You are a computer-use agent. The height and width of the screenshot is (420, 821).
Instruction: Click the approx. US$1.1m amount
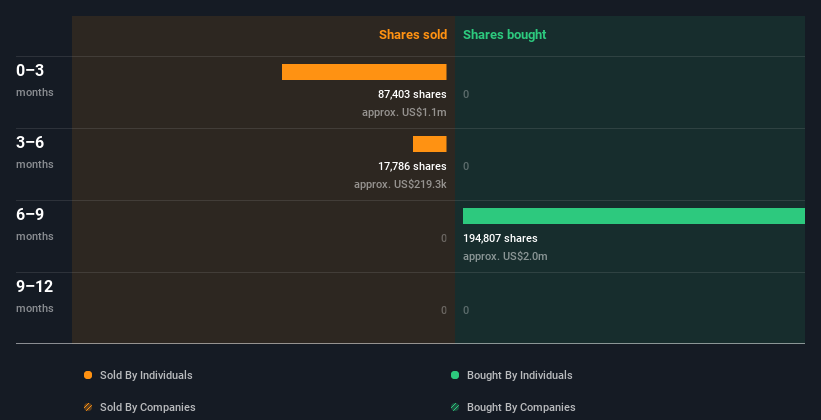click(x=404, y=112)
